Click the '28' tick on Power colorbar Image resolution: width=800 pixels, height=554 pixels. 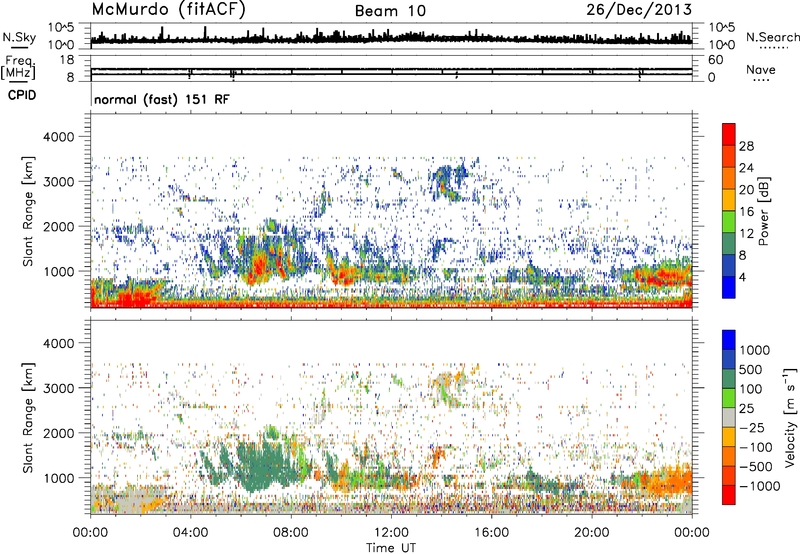pos(746,146)
